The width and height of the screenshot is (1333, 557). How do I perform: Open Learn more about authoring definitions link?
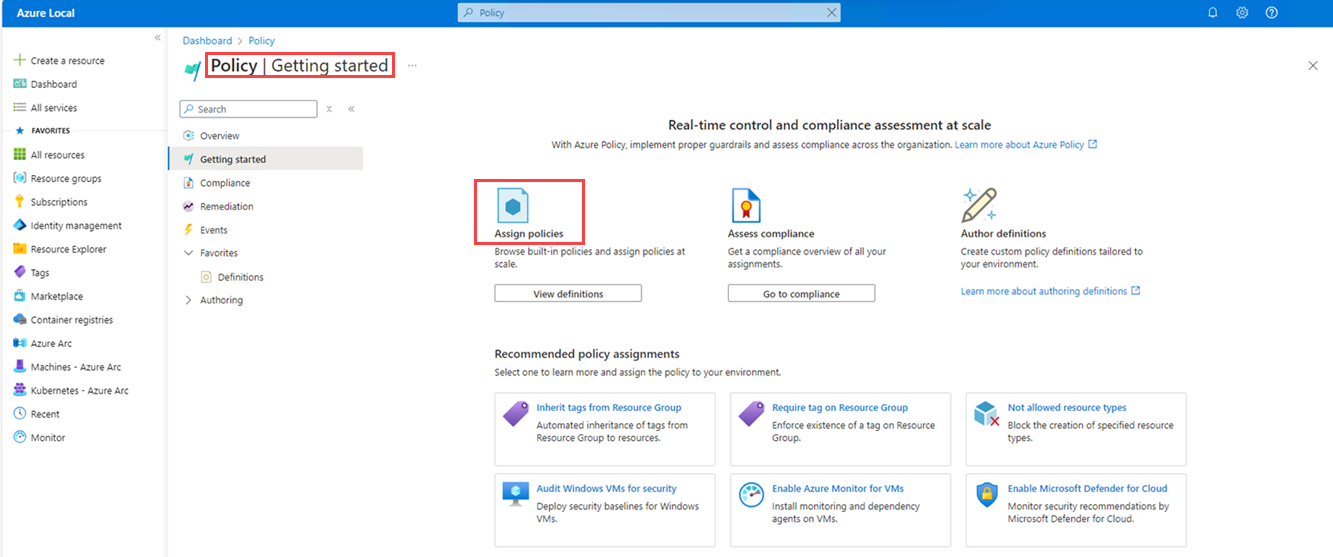tap(1044, 291)
